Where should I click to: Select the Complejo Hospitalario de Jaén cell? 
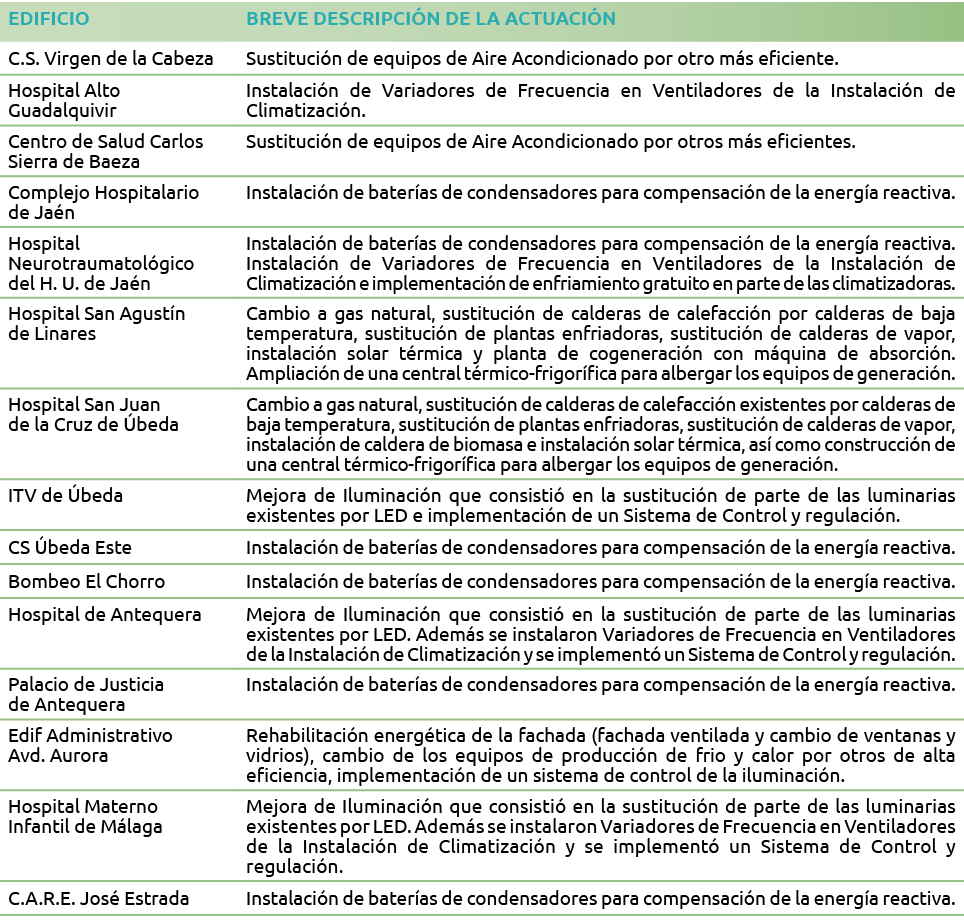pos(103,202)
